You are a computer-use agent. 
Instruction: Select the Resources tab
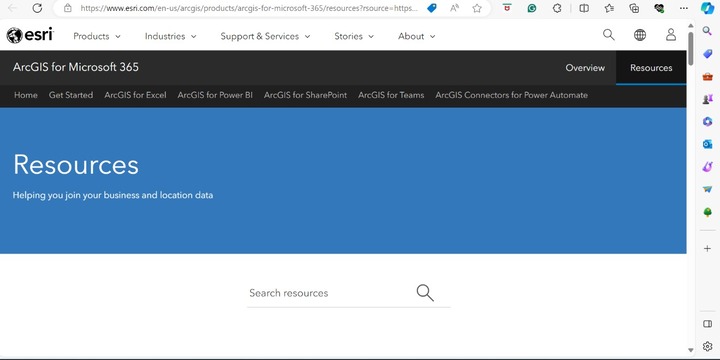tap(651, 68)
